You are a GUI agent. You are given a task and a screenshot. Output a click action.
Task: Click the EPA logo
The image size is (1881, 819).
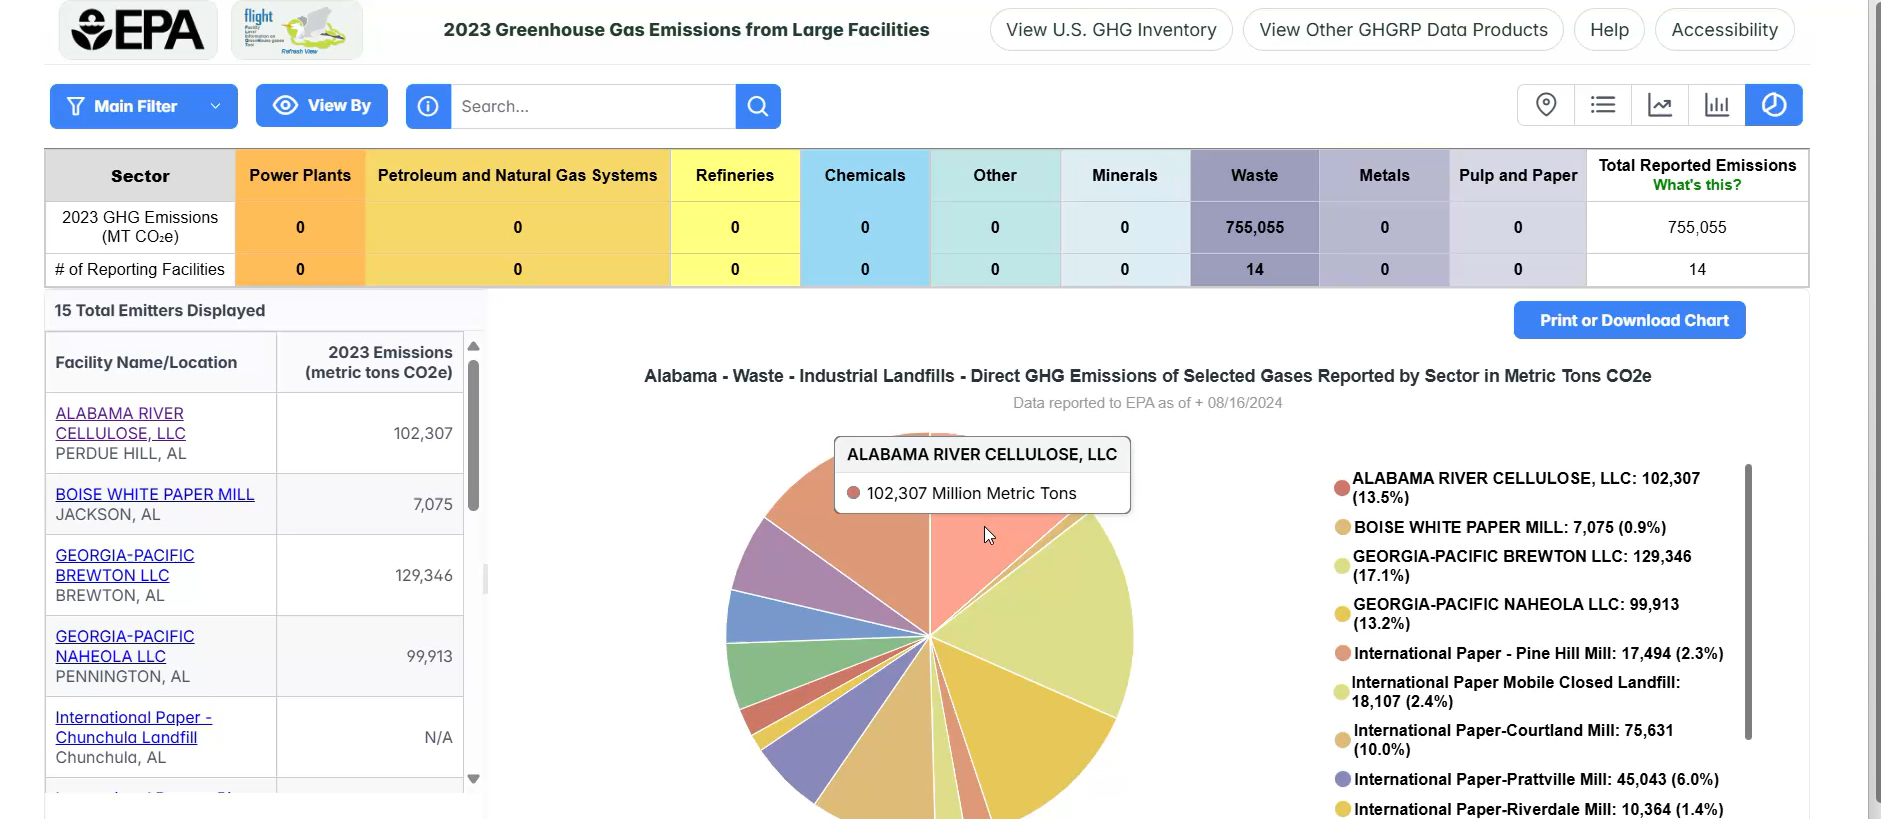click(138, 30)
